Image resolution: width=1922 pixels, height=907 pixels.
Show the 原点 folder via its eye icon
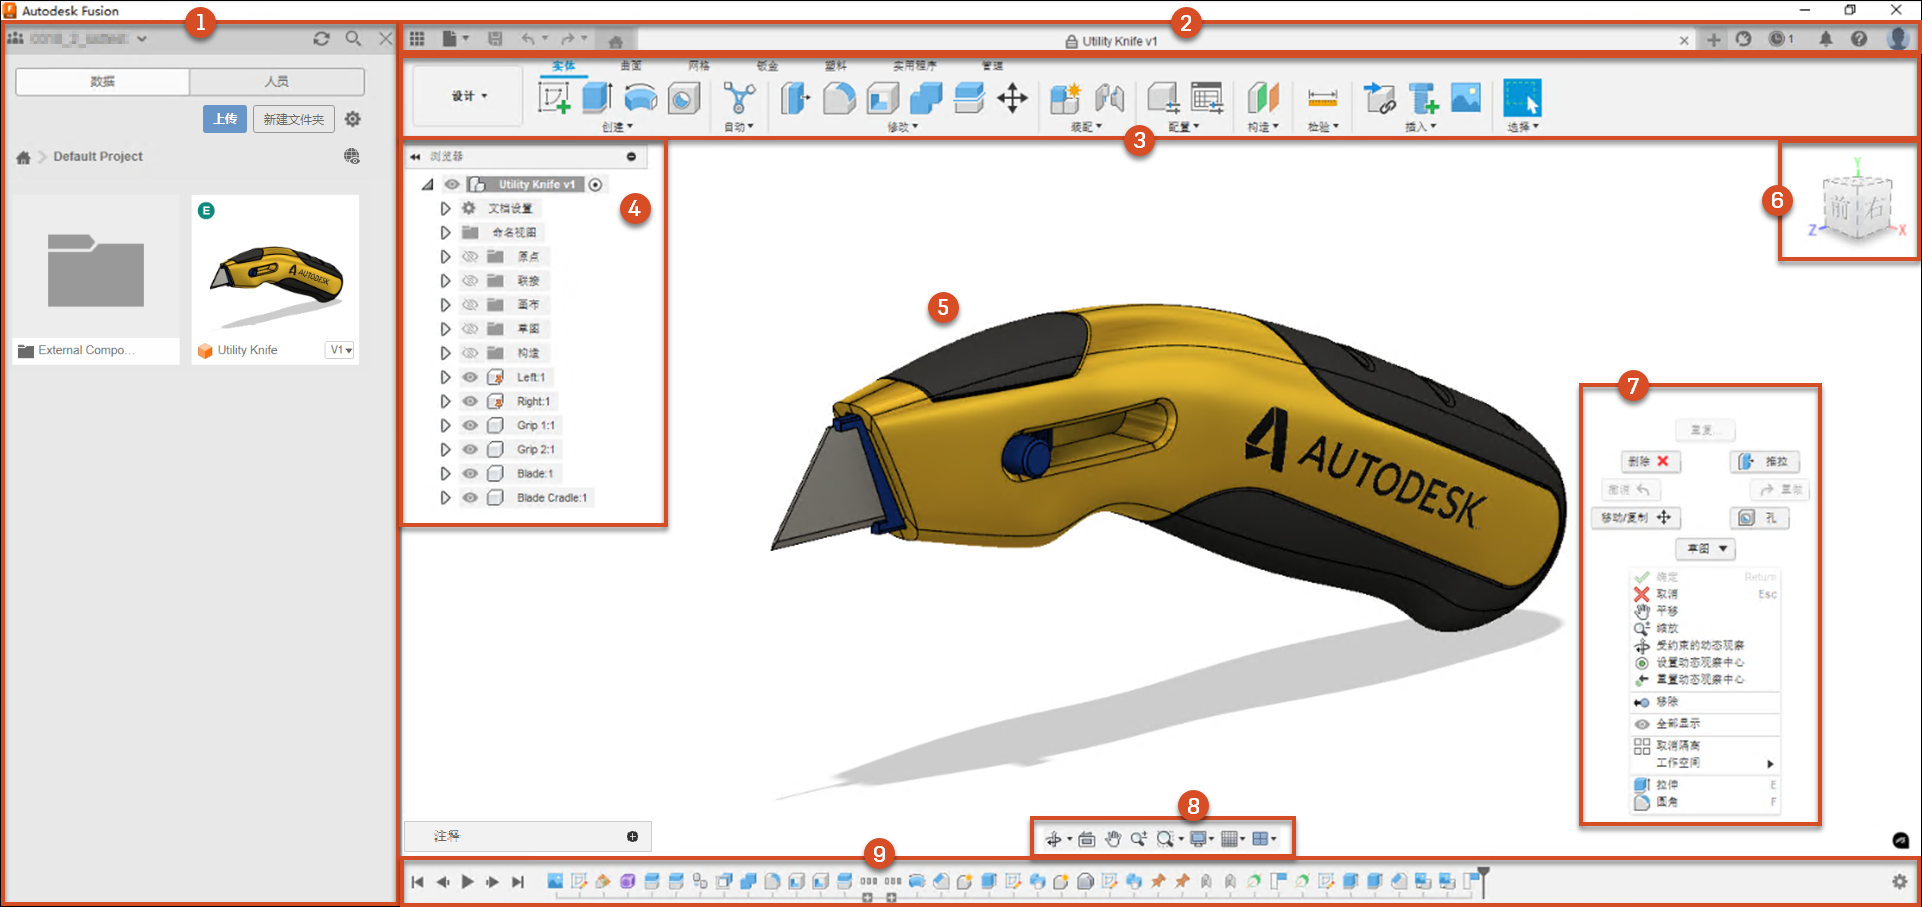470,256
